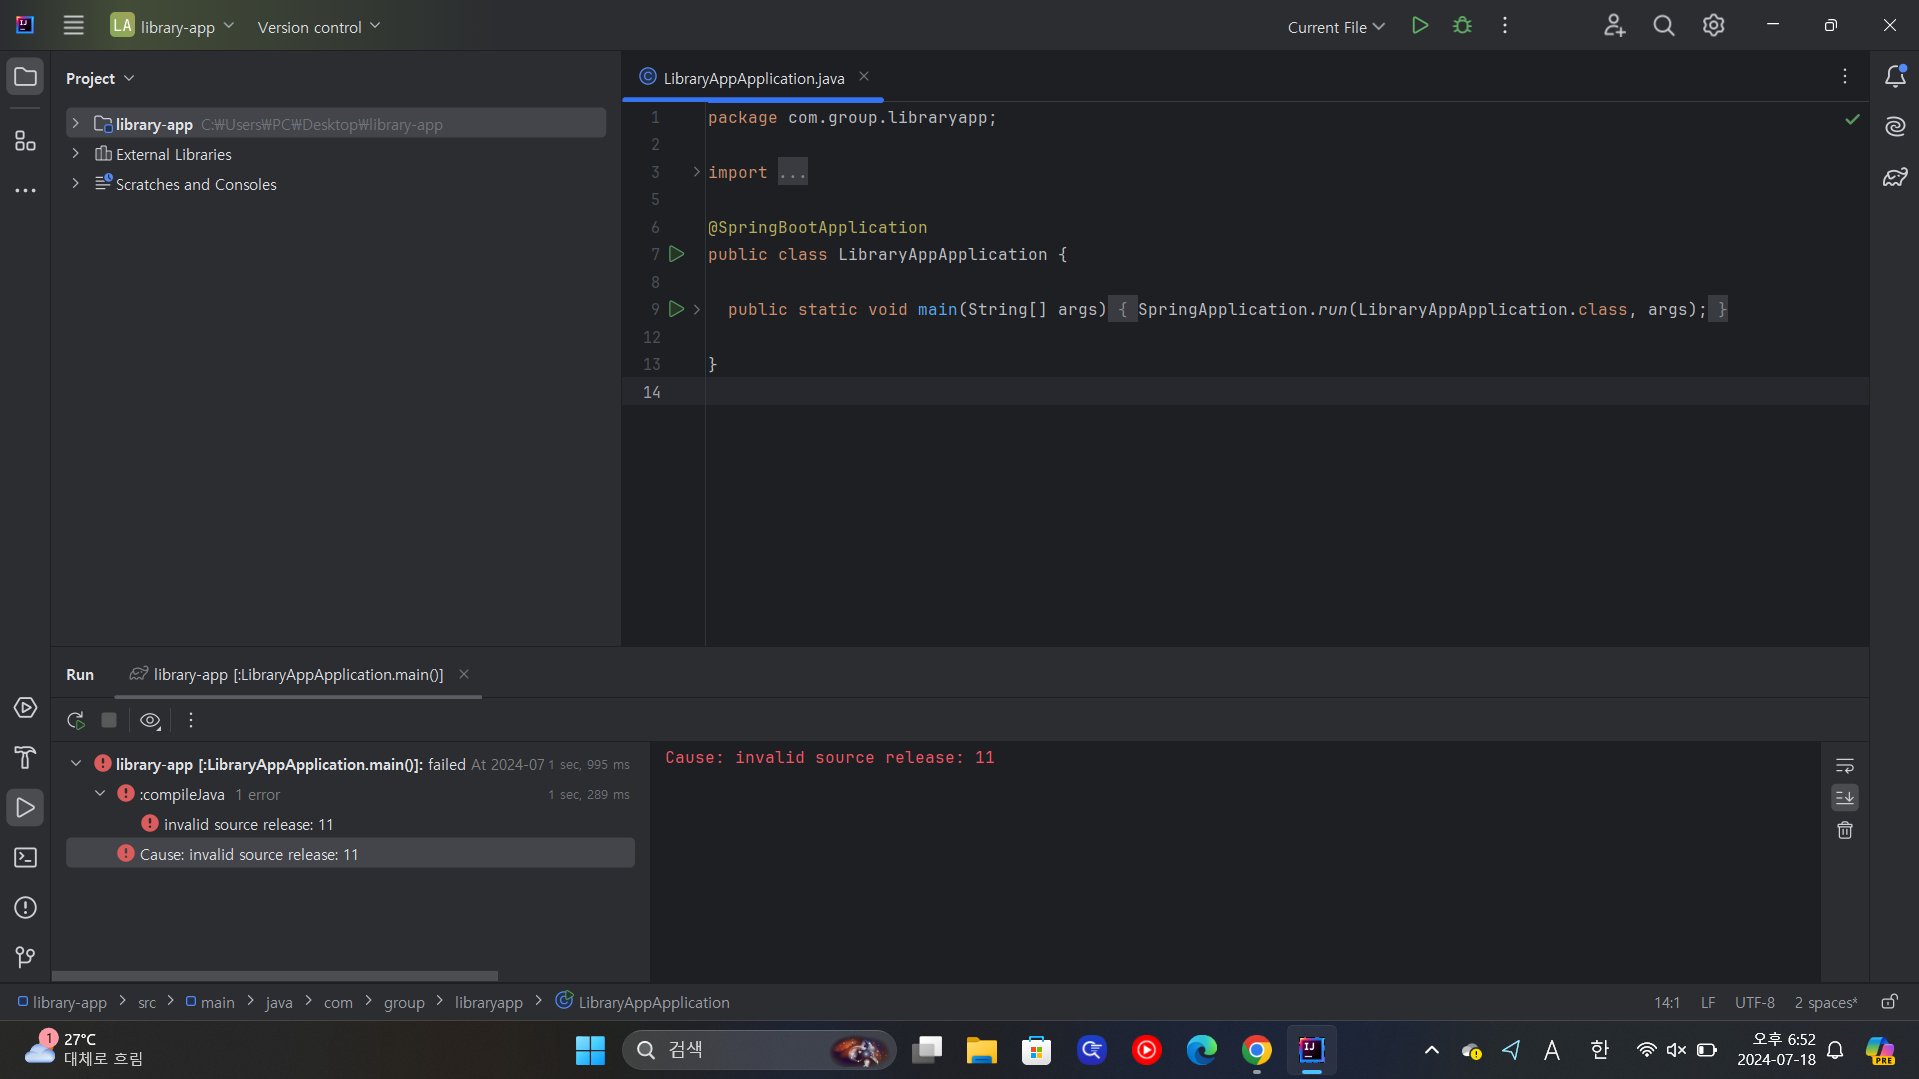The height and width of the screenshot is (1079, 1919).
Task: Open Search Everywhere magnifier
Action: 1663,26
